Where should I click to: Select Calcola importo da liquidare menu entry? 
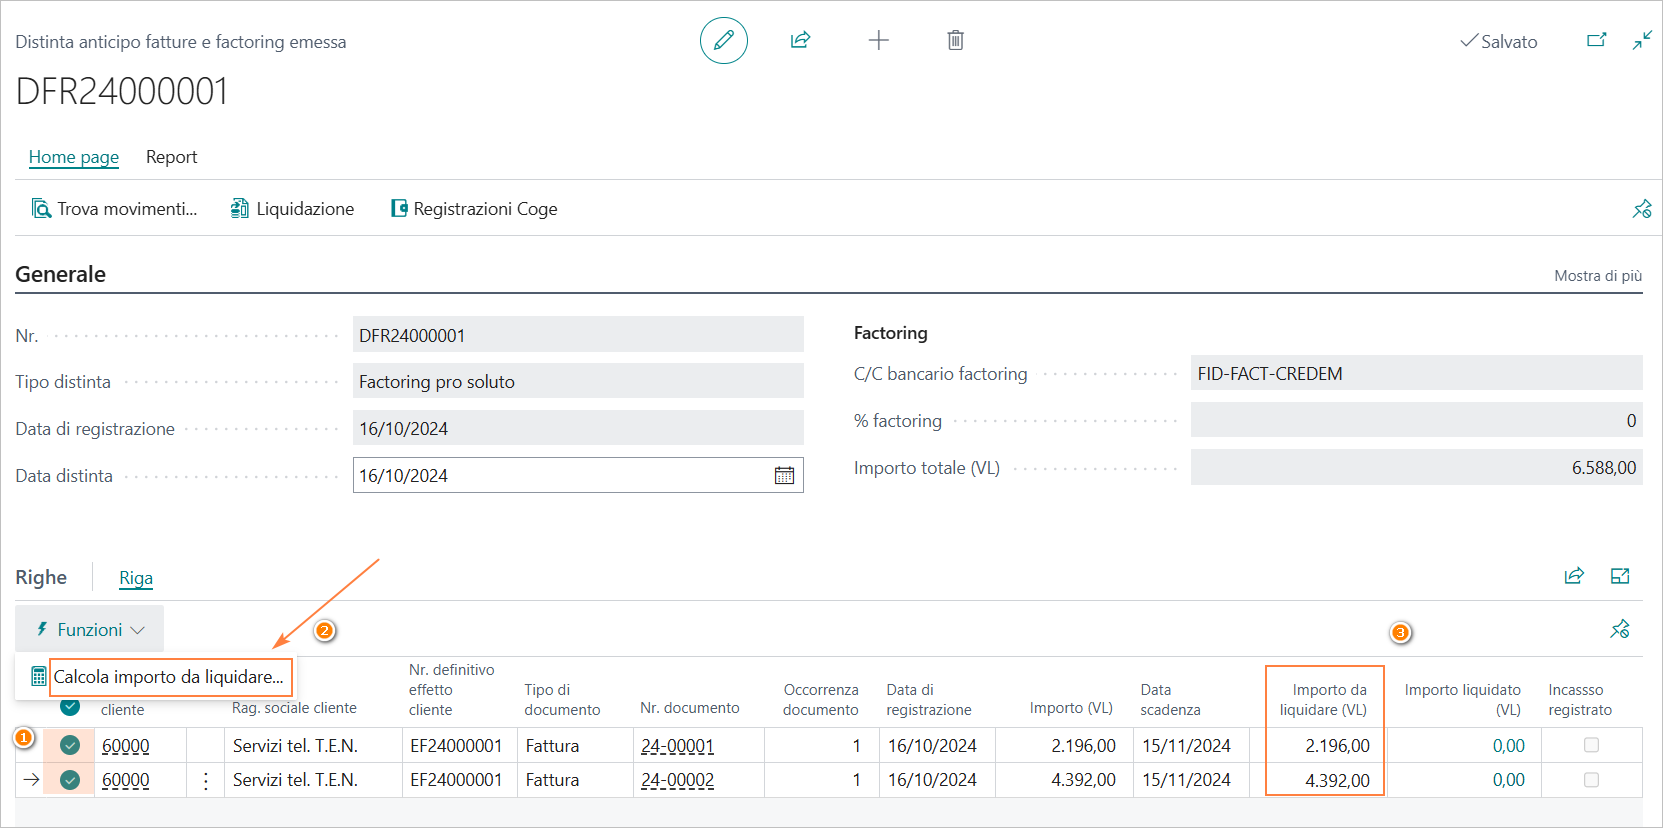pos(168,677)
